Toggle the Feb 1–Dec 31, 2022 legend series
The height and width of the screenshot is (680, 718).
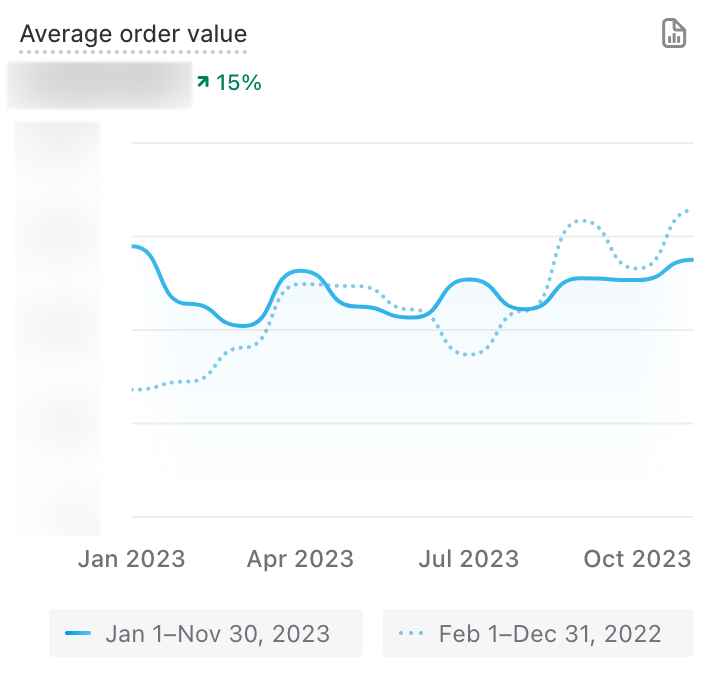tap(538, 634)
